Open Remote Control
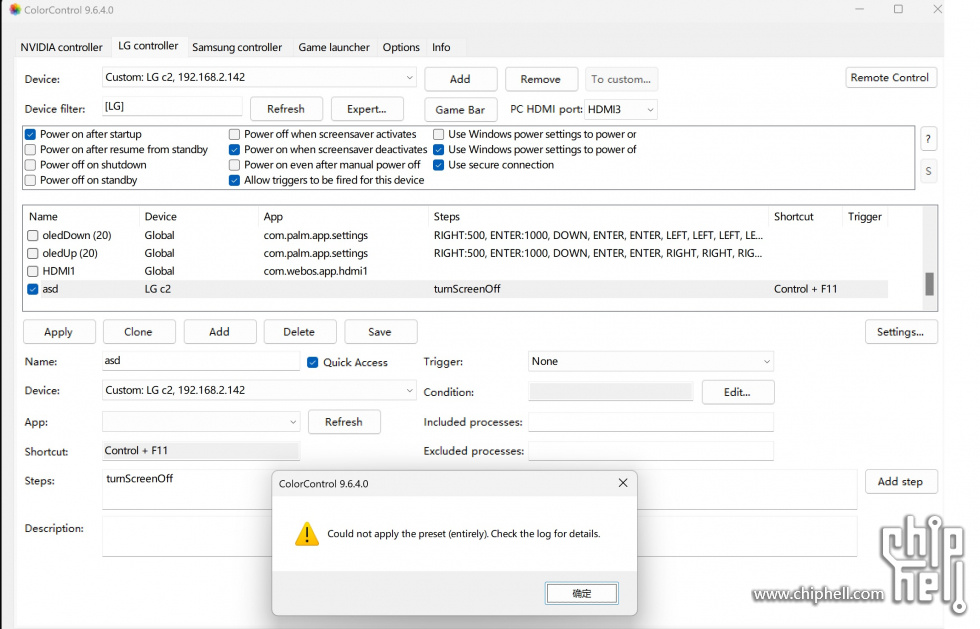The width and height of the screenshot is (980, 629). click(890, 78)
